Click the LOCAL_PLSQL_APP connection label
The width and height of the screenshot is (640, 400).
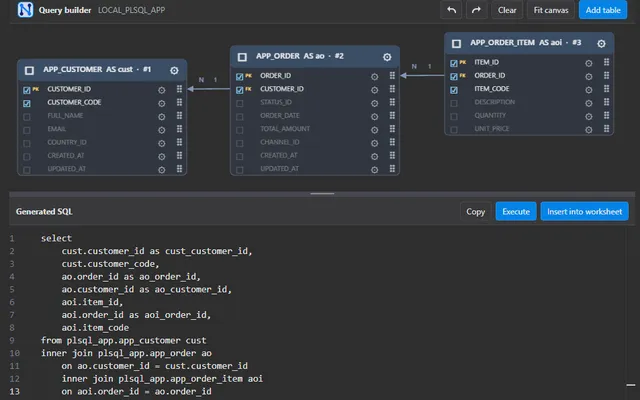pyautogui.click(x=131, y=10)
